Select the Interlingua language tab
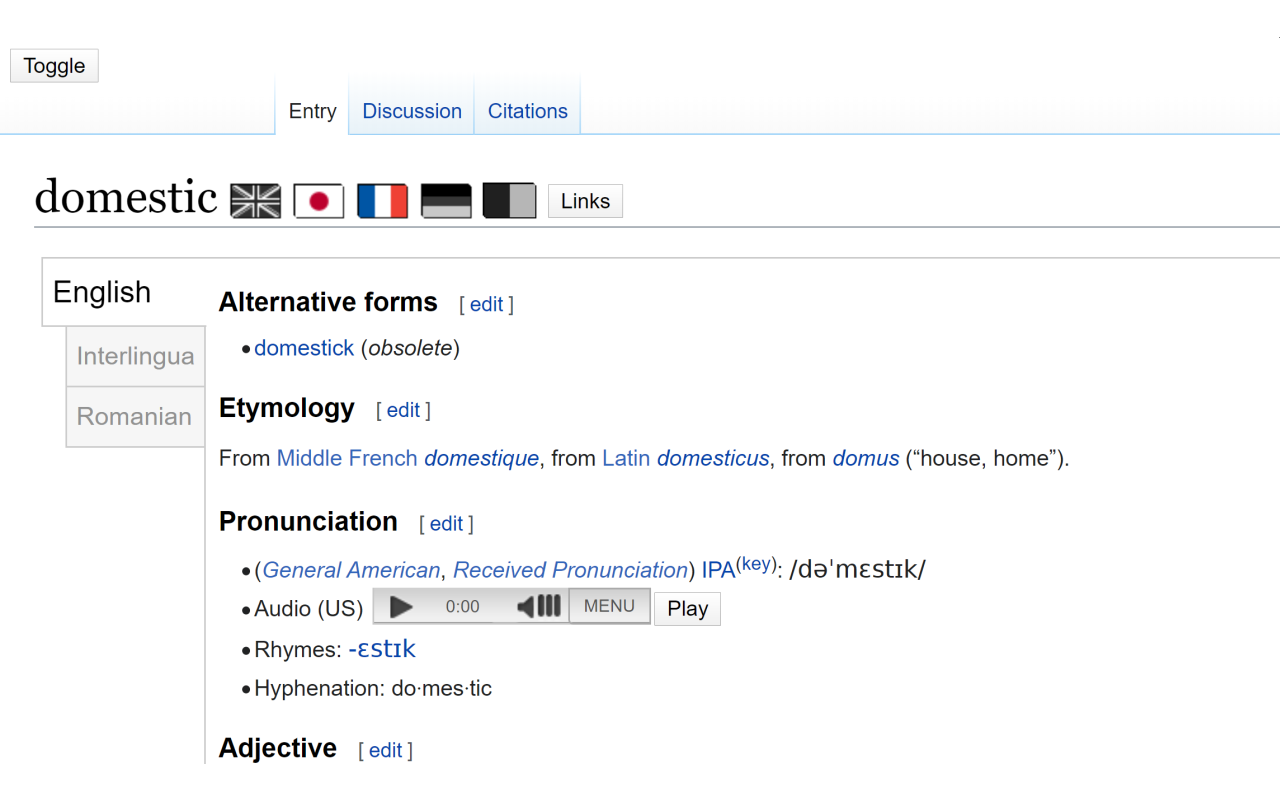Viewport: 1280px width, 800px height. 136,356
